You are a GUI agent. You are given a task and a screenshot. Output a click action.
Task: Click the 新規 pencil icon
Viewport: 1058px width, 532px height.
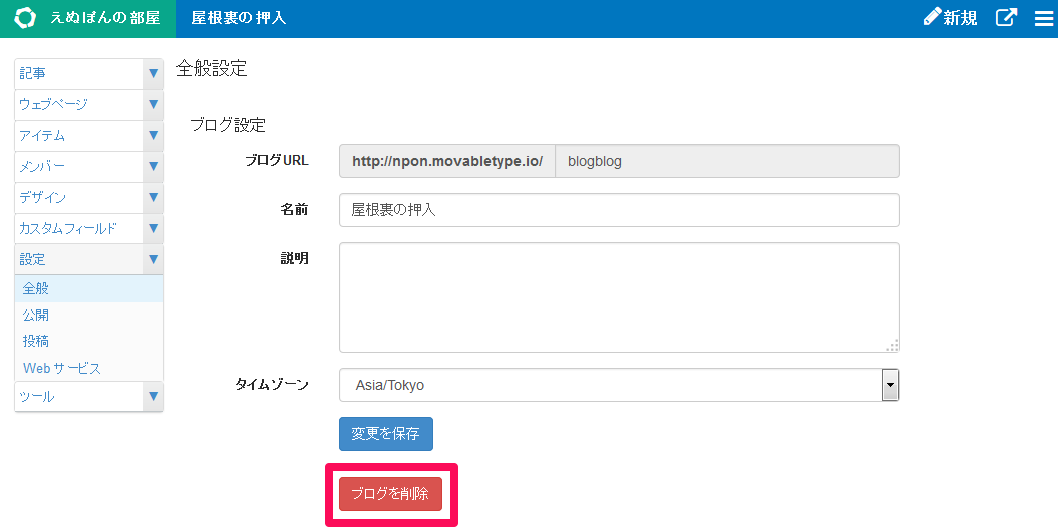tap(932, 17)
